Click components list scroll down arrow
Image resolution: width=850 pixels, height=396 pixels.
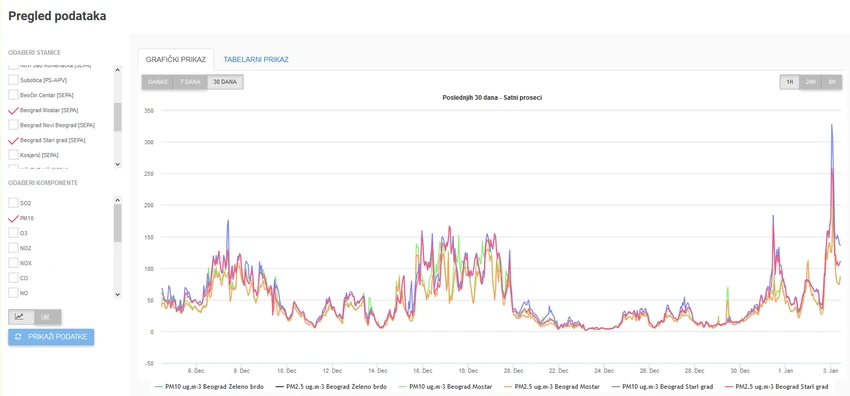pyautogui.click(x=118, y=294)
